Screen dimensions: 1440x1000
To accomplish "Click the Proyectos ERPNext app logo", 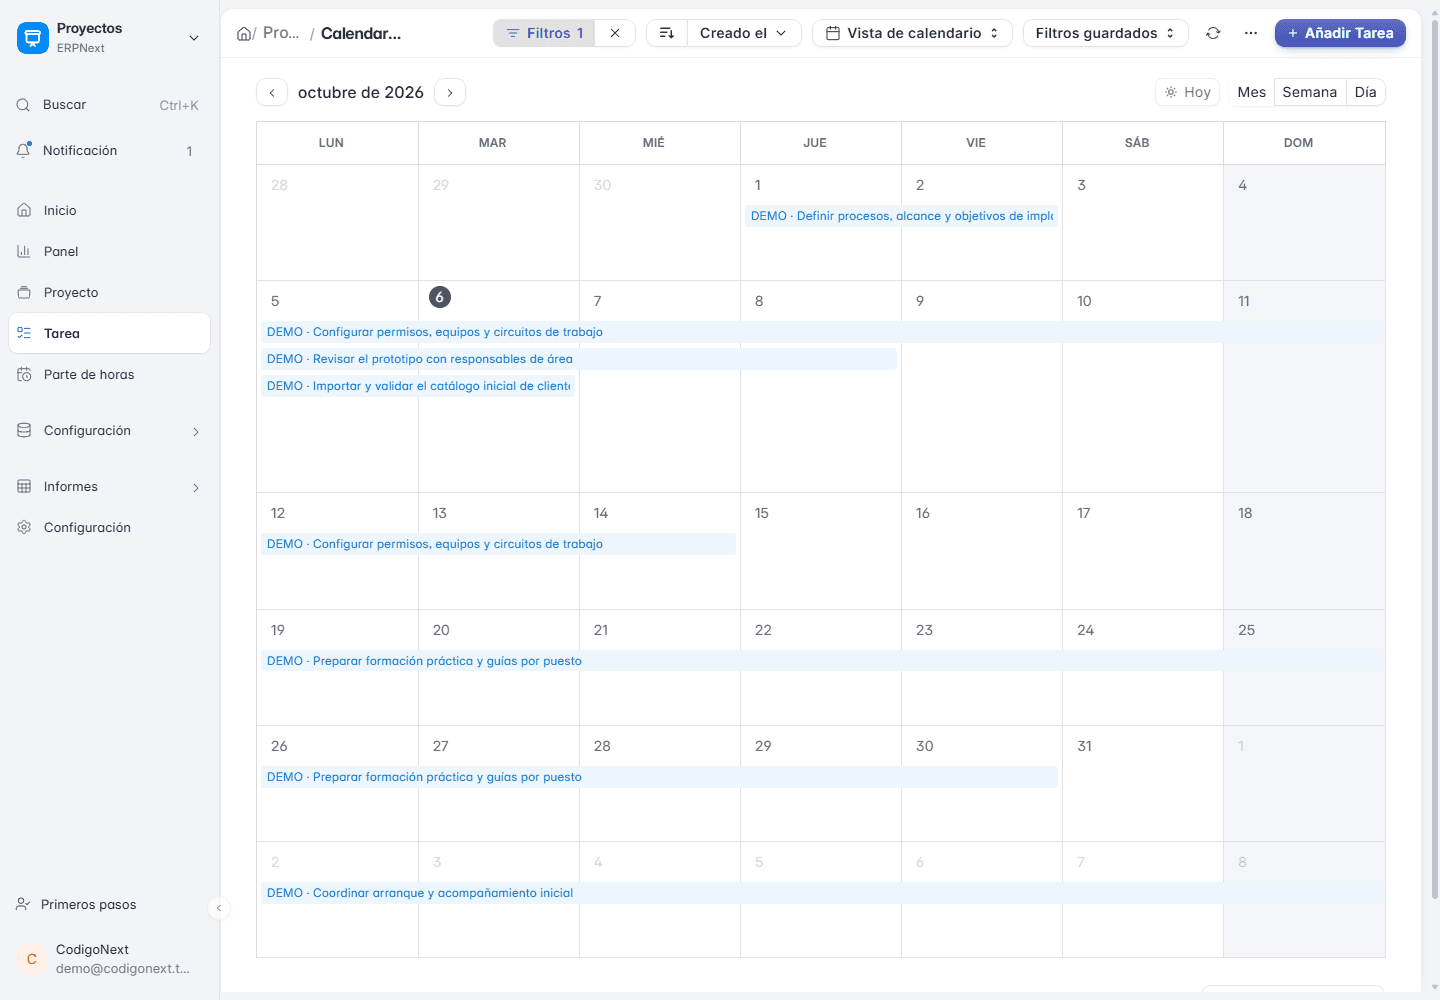I will click(x=33, y=38).
